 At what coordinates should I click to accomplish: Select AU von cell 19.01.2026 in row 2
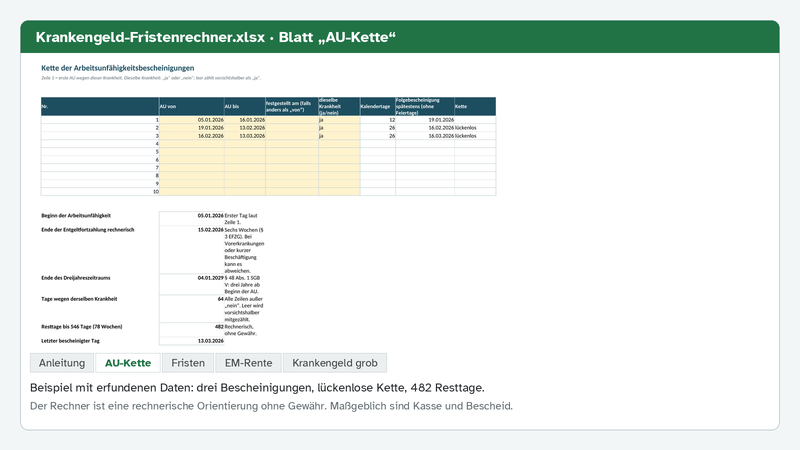click(x=191, y=128)
